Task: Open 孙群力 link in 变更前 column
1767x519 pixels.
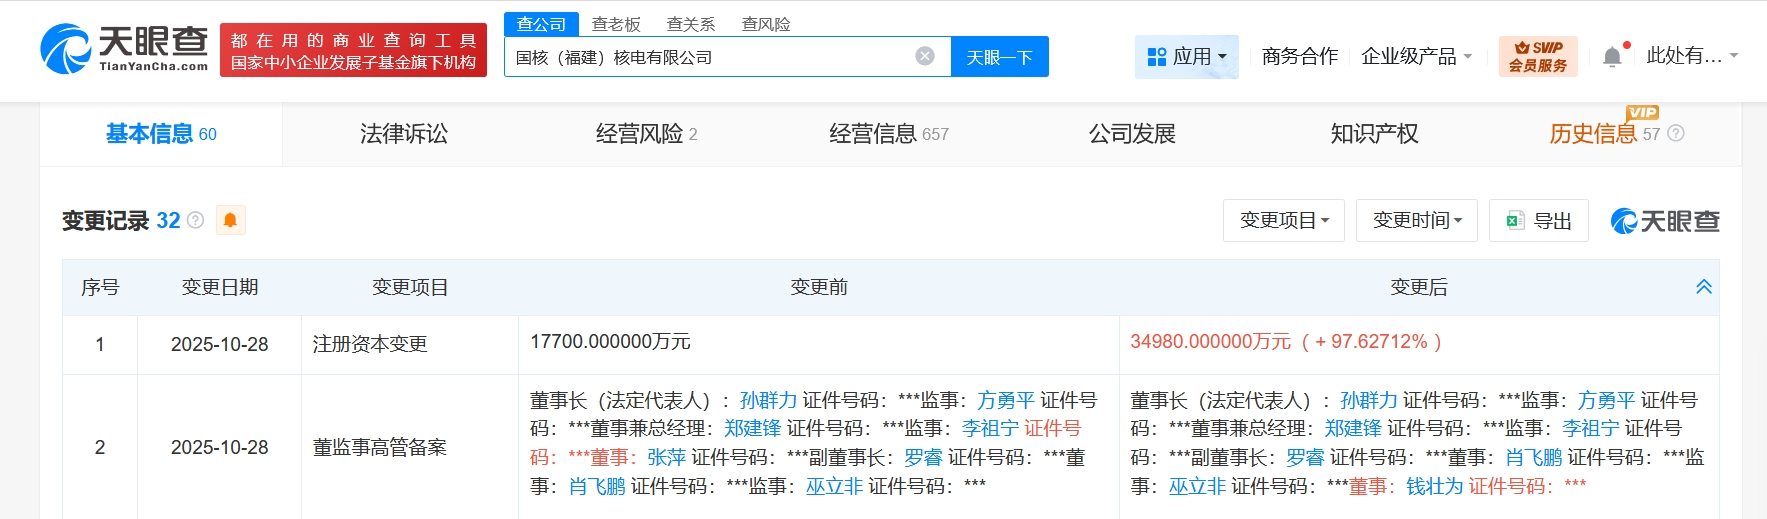Action: click(x=768, y=400)
